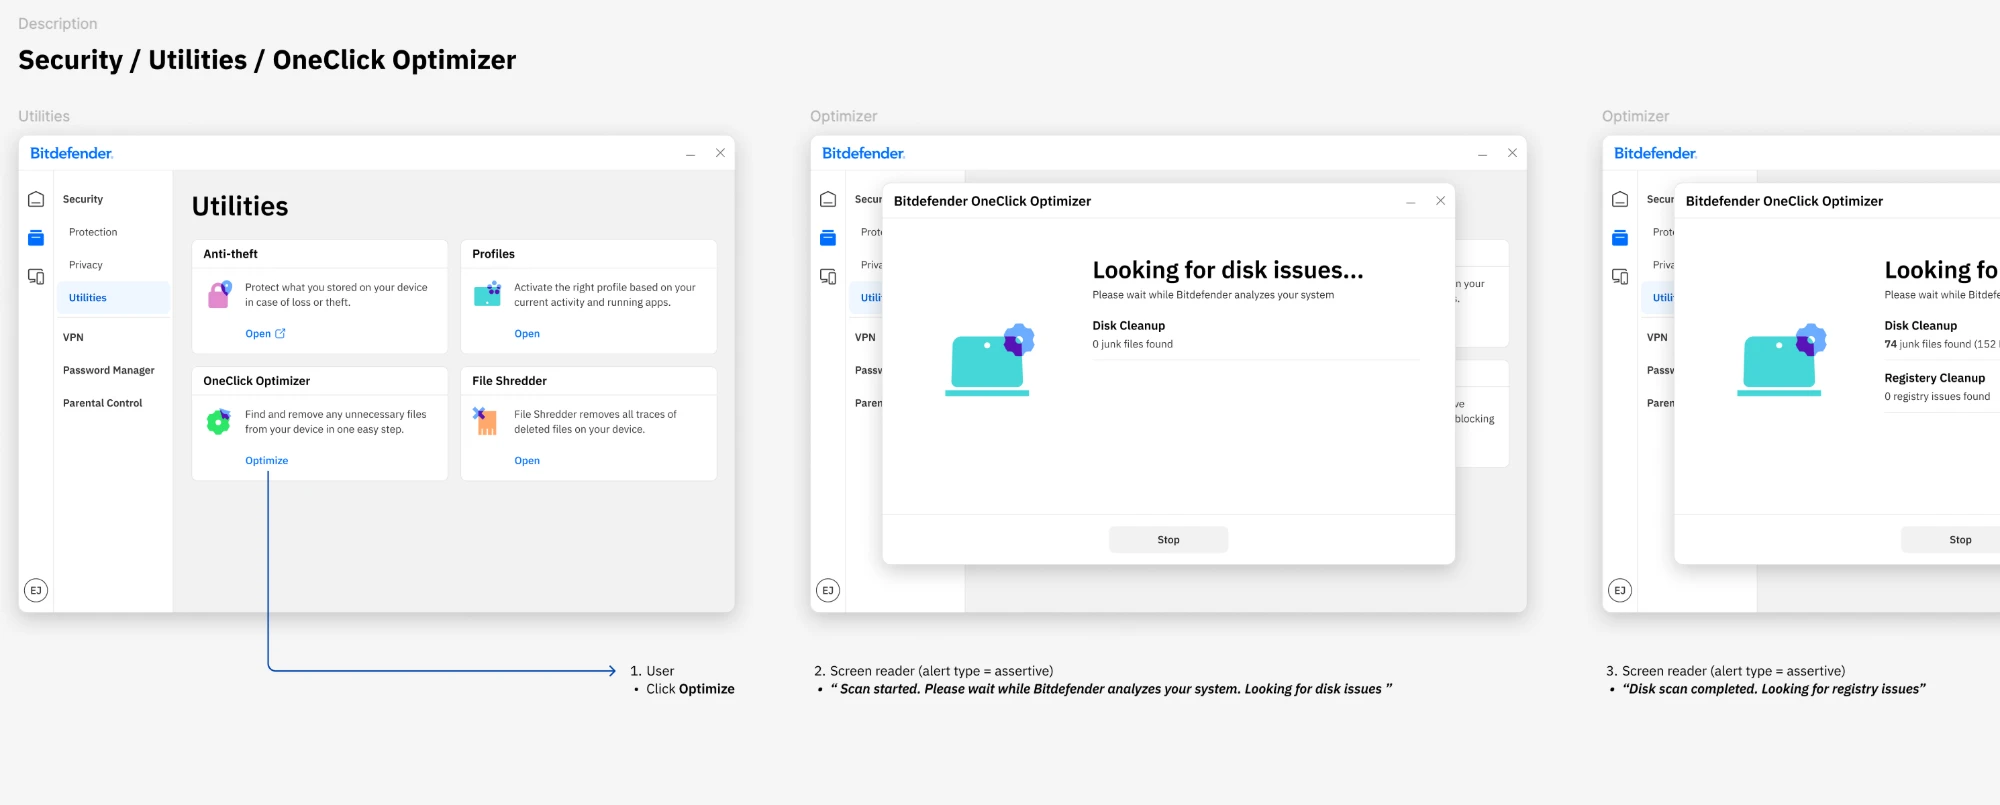
Task: Stop the scan in the middle Optimizer dialog
Action: click(1168, 540)
